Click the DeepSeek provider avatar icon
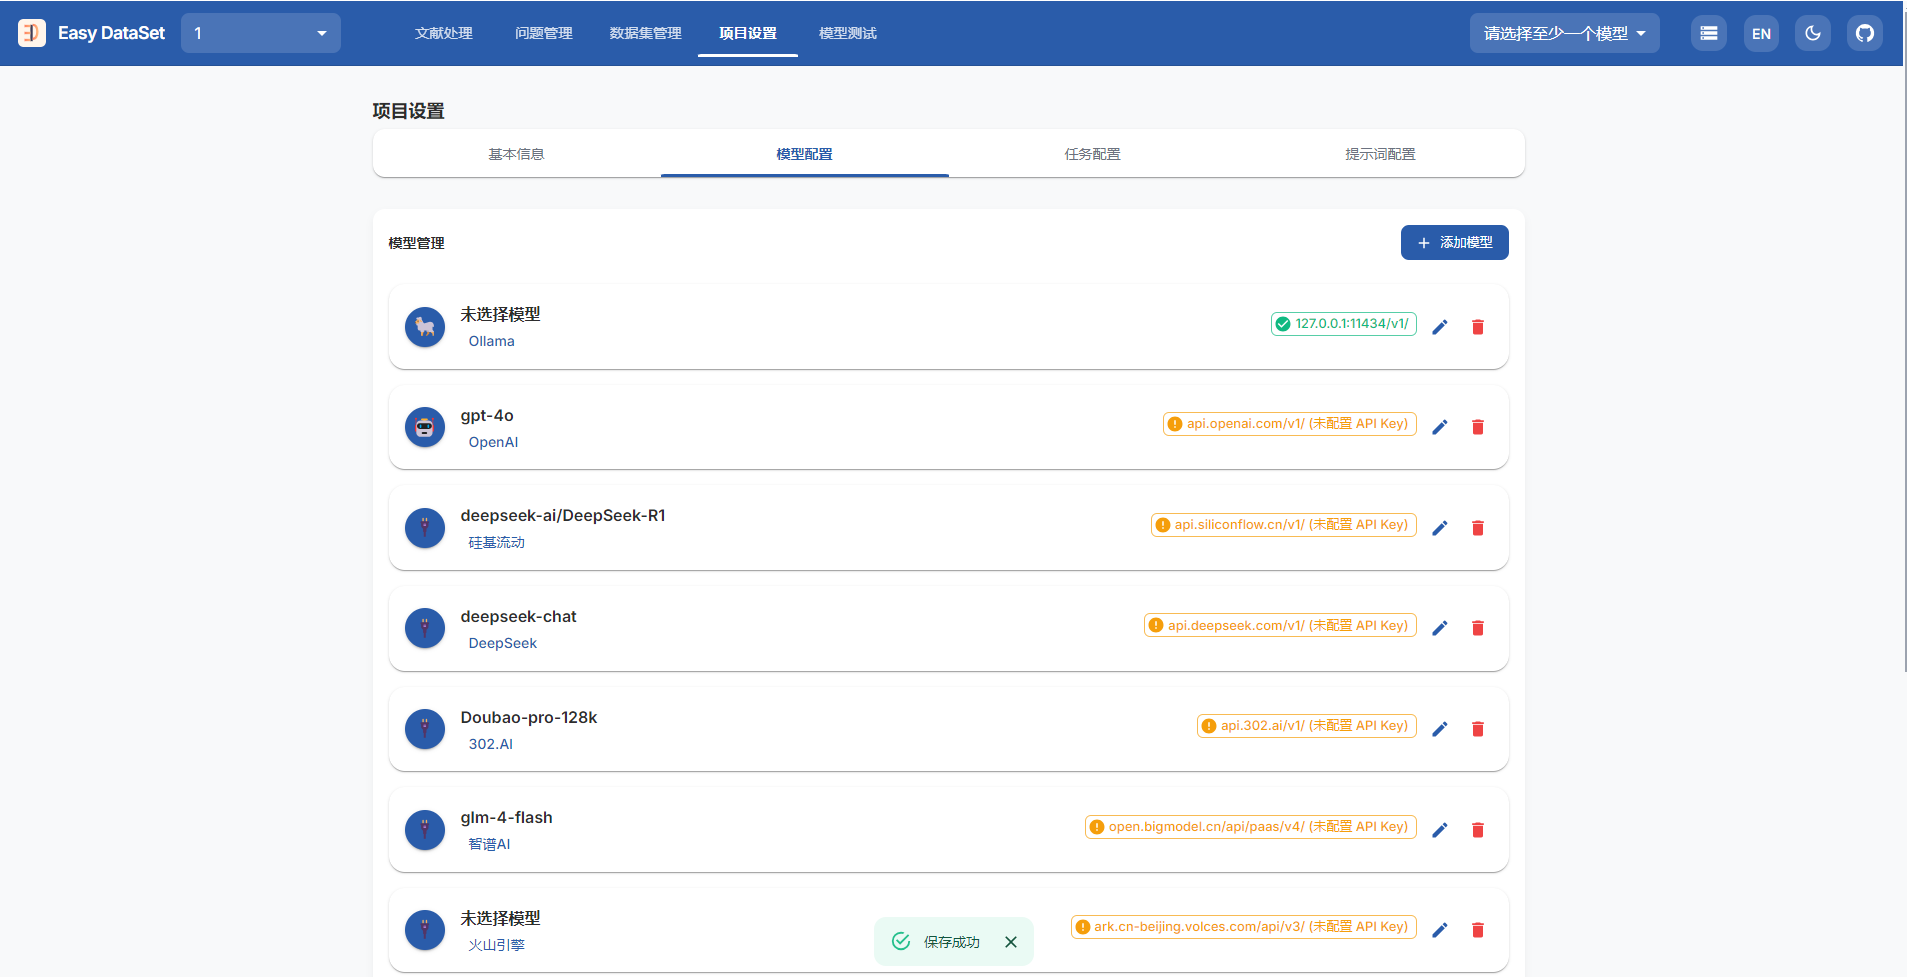Screen dimensions: 1907x977 pyautogui.click(x=425, y=629)
